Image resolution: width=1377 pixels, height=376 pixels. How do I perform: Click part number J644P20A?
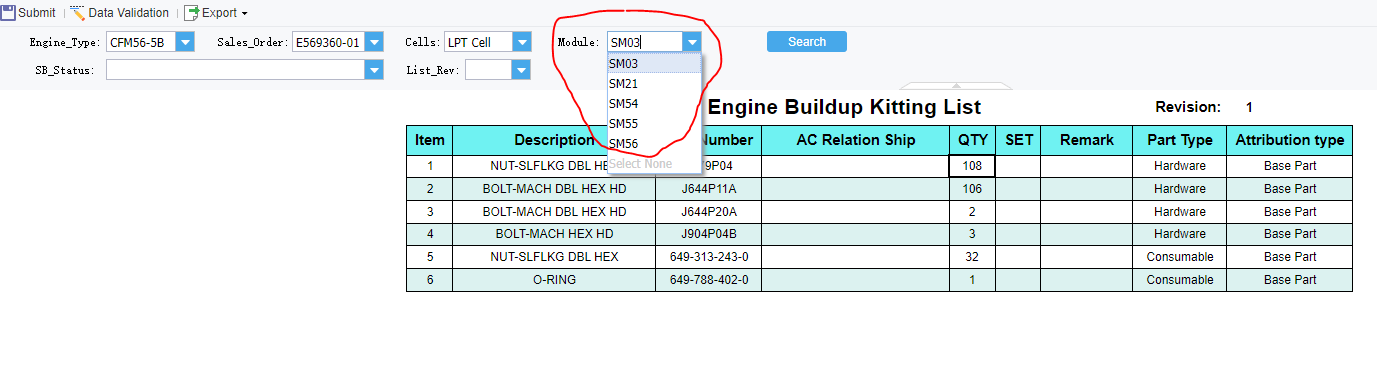pos(709,212)
